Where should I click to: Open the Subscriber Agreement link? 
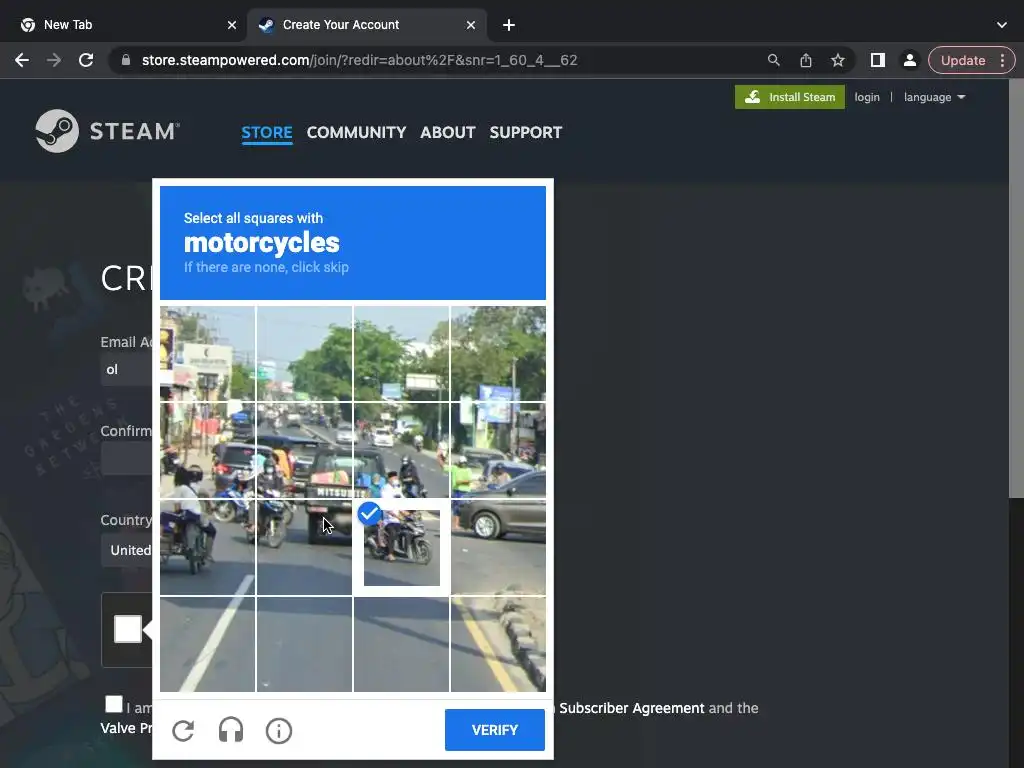(632, 708)
